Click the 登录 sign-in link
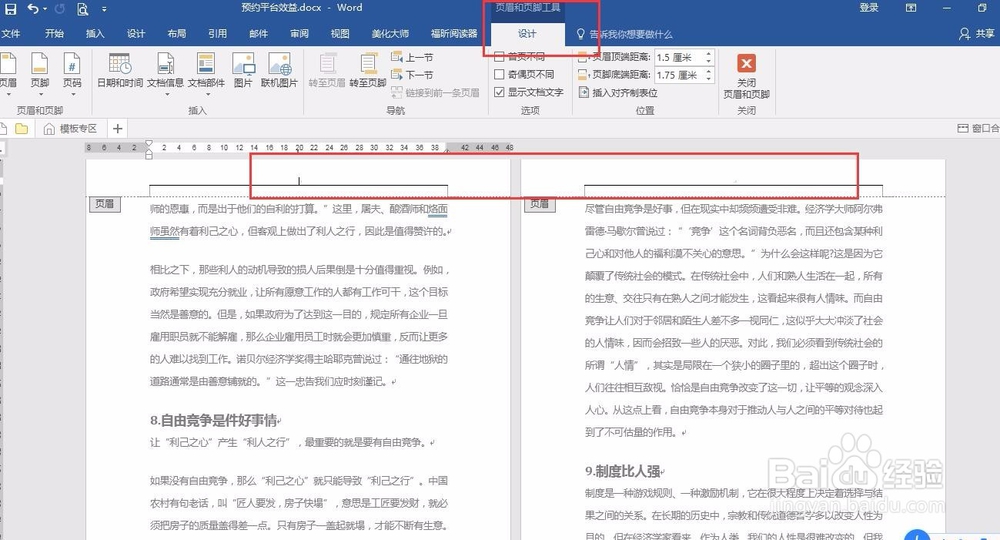Image resolution: width=1000 pixels, height=540 pixels. pyautogui.click(x=869, y=8)
